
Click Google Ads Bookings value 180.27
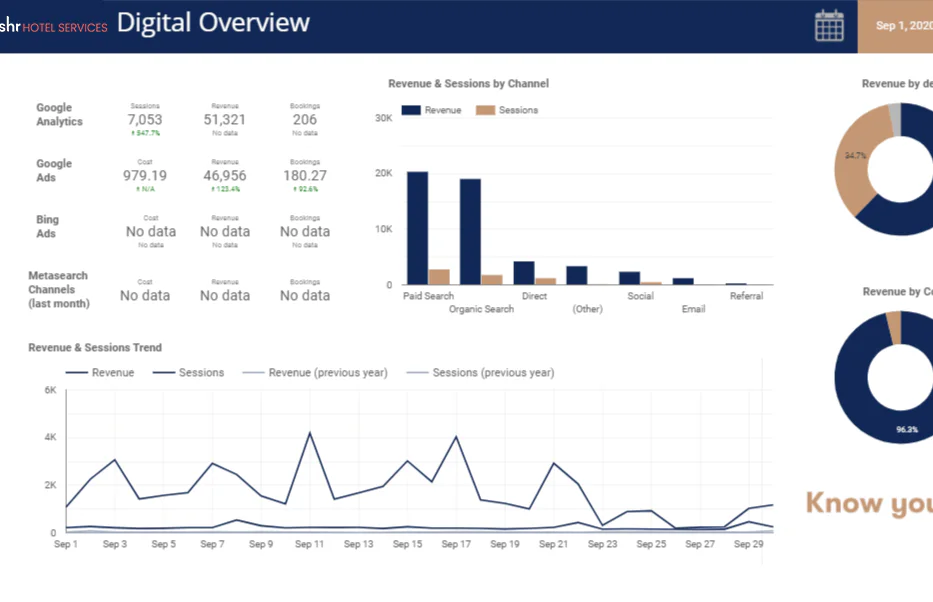(305, 175)
